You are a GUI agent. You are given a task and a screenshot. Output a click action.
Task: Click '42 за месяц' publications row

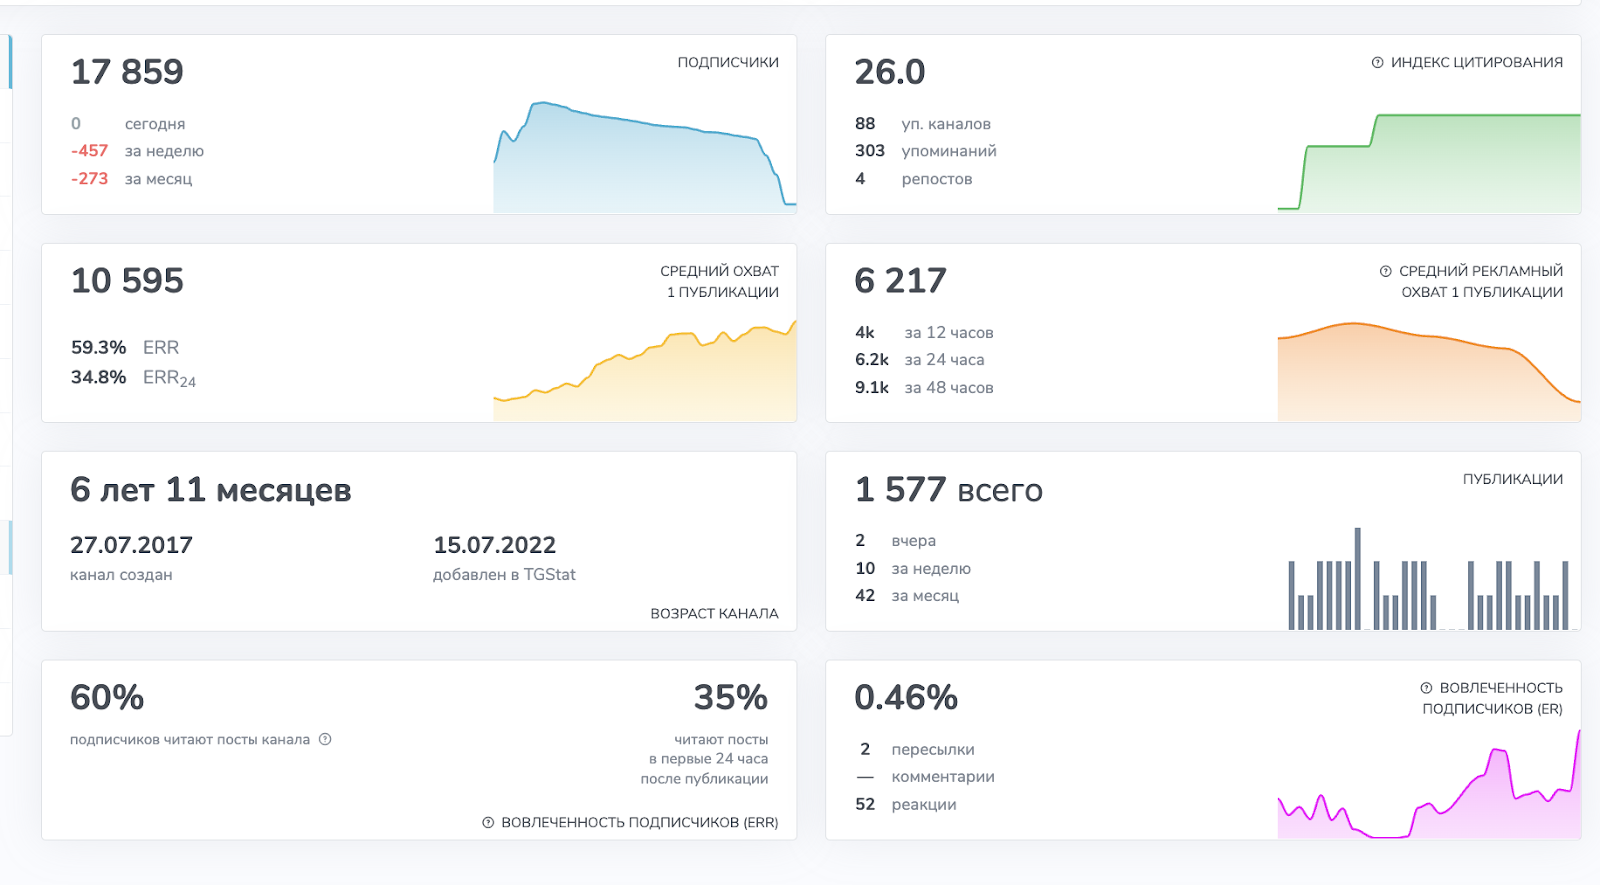pyautogui.click(x=907, y=596)
